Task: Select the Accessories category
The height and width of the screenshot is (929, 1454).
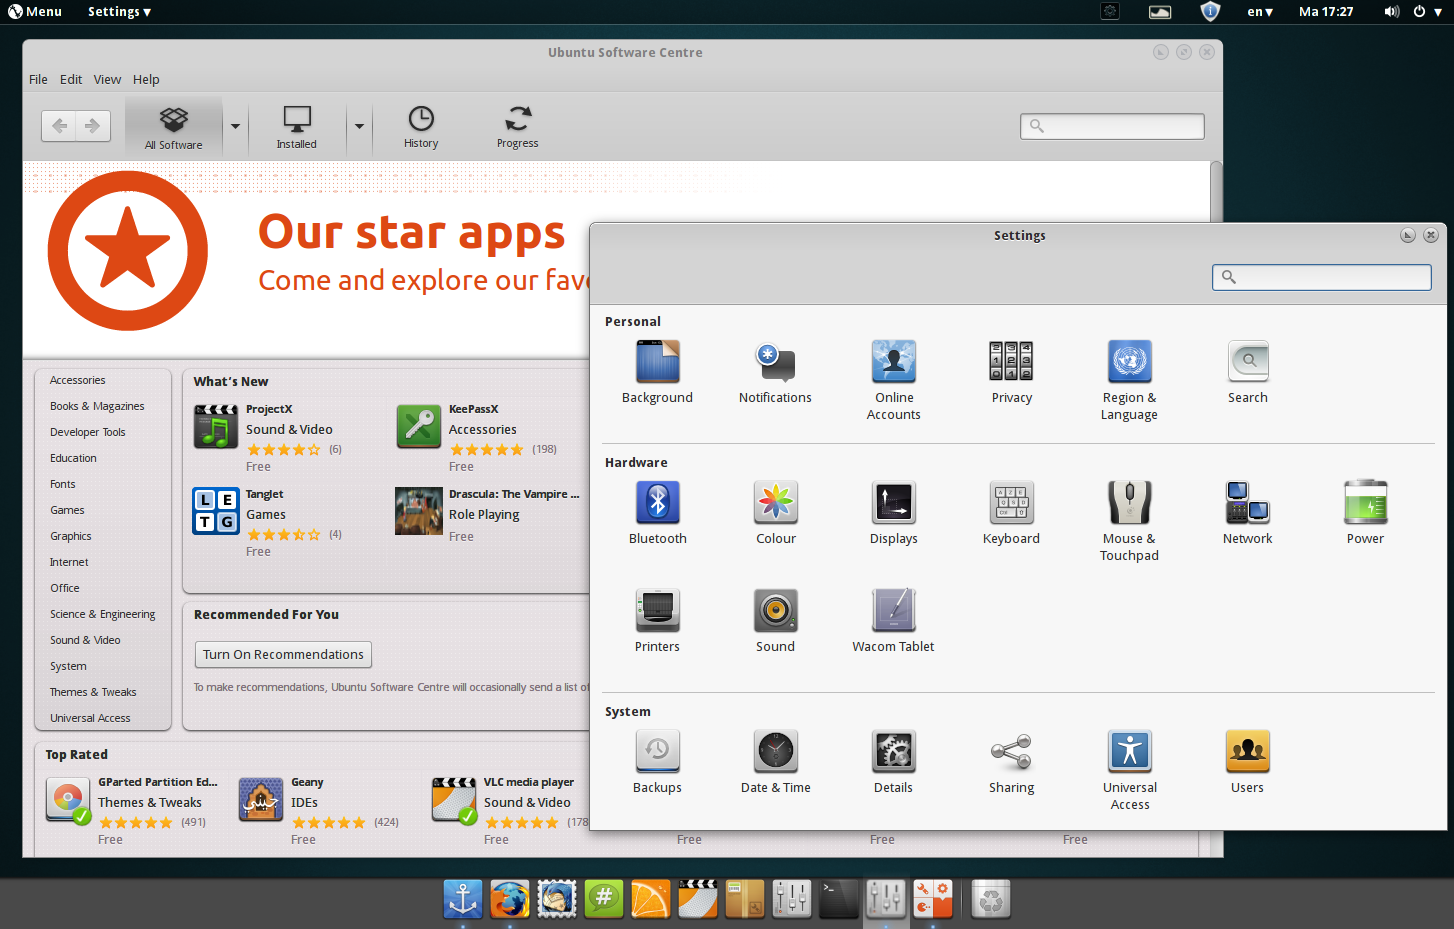Action: (x=78, y=380)
